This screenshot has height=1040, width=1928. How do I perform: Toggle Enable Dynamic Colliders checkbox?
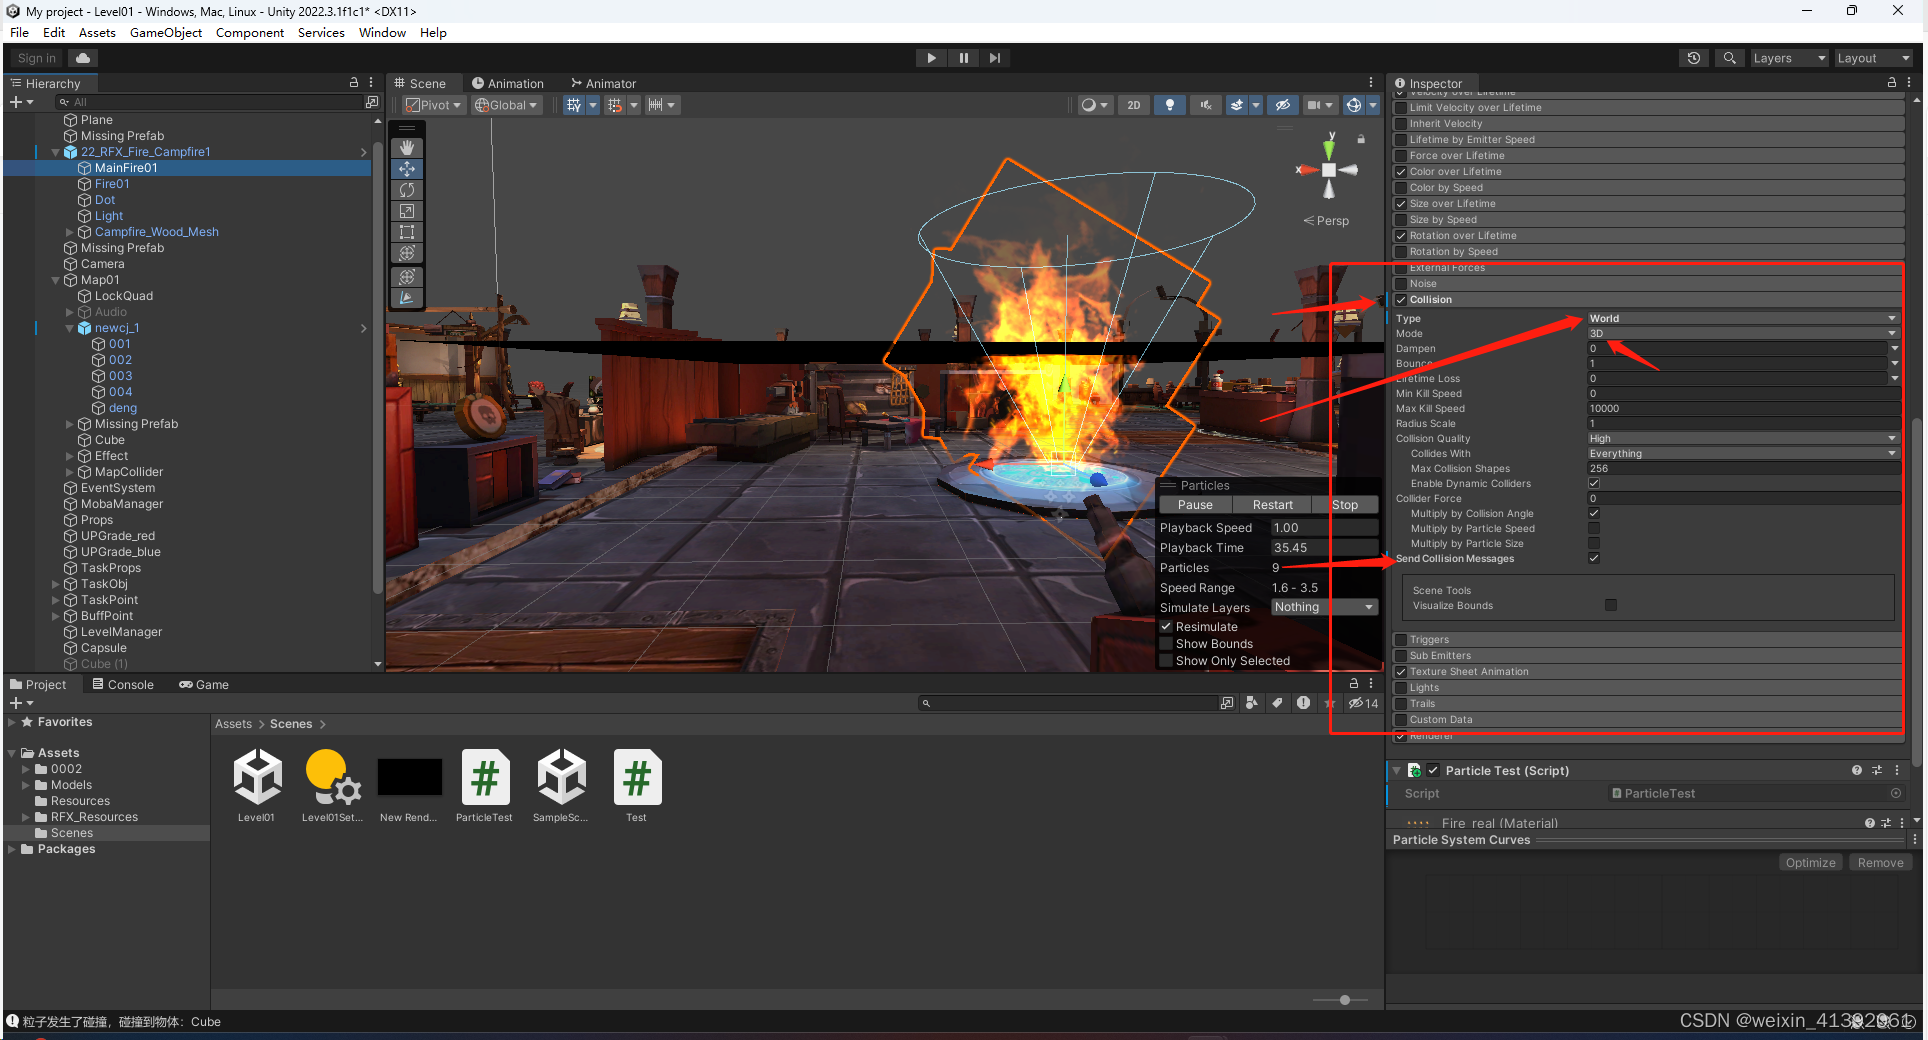click(x=1594, y=484)
